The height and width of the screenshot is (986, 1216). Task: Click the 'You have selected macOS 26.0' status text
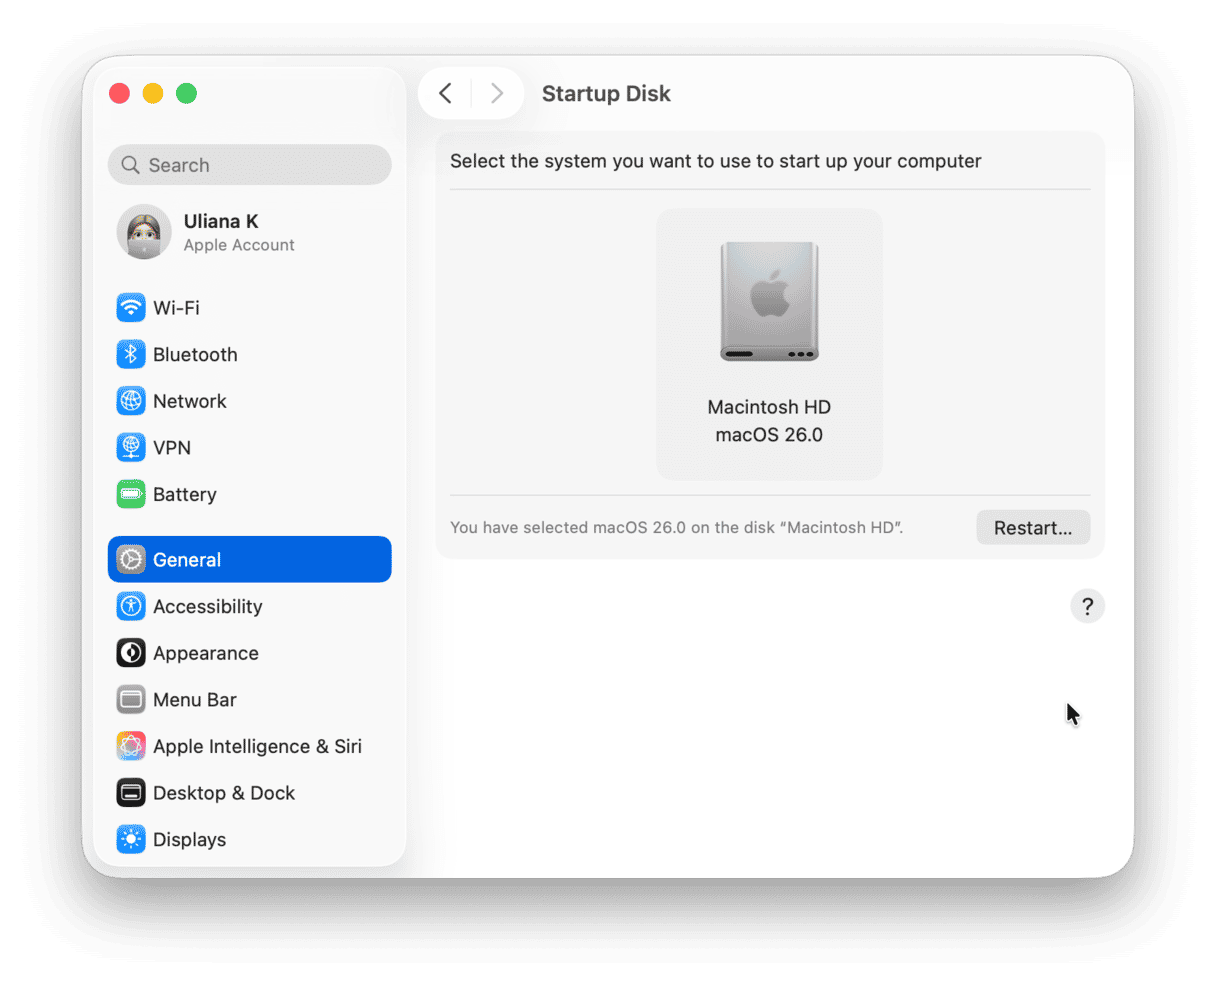pos(676,527)
